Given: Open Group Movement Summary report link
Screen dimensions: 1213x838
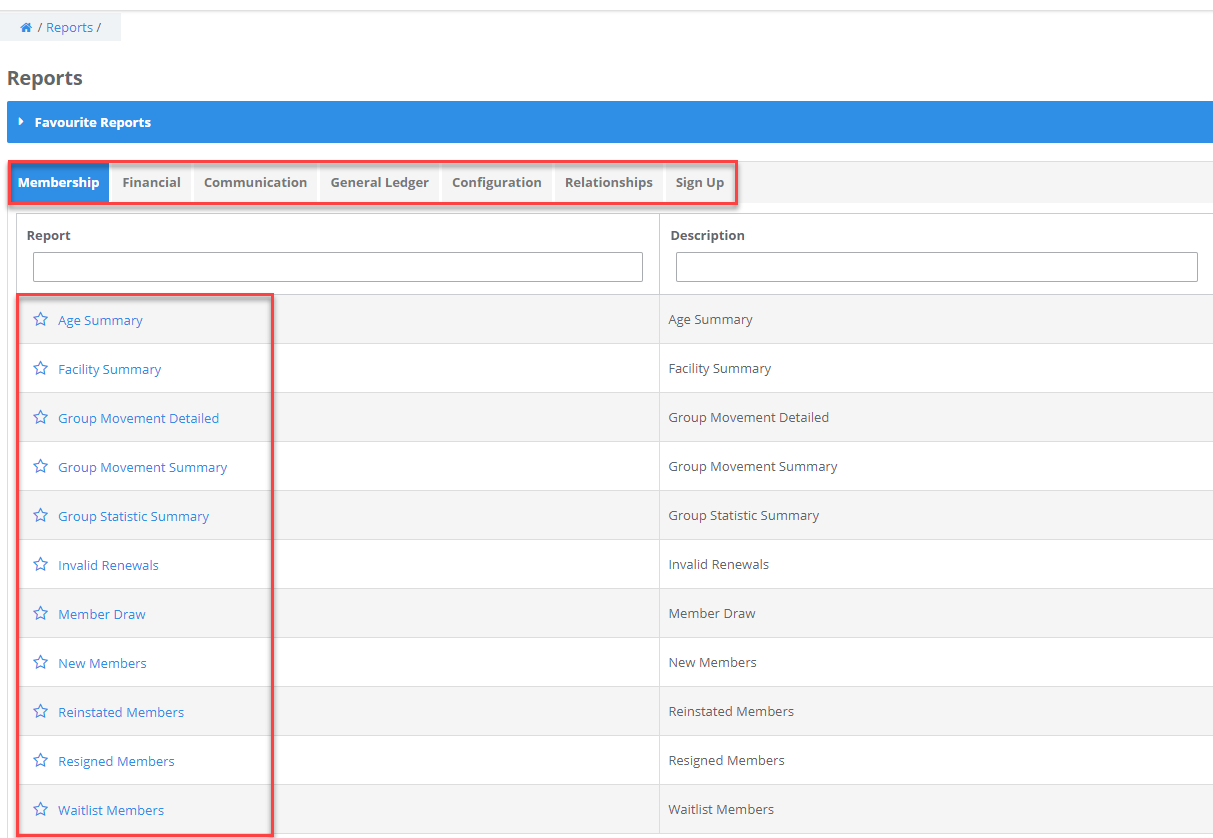Looking at the screenshot, I should click(x=143, y=467).
